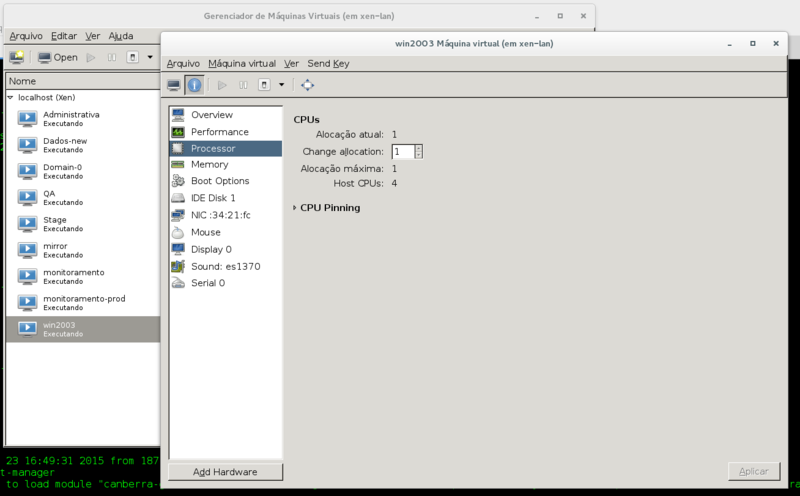800x496 pixels.
Task: Select NIC :34:21:fc in hardware list
Action: [226, 215]
